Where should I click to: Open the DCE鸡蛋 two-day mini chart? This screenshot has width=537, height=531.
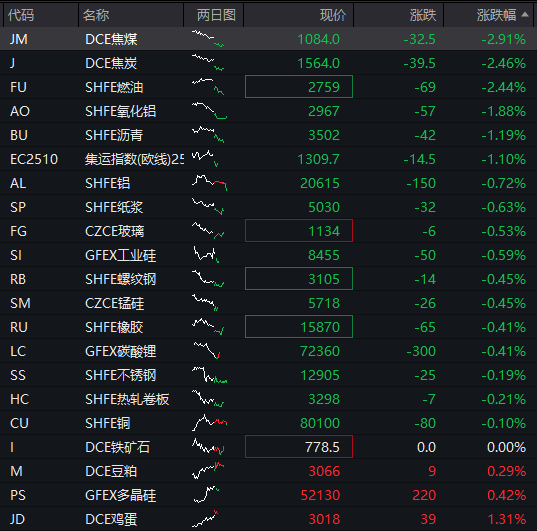pos(205,518)
